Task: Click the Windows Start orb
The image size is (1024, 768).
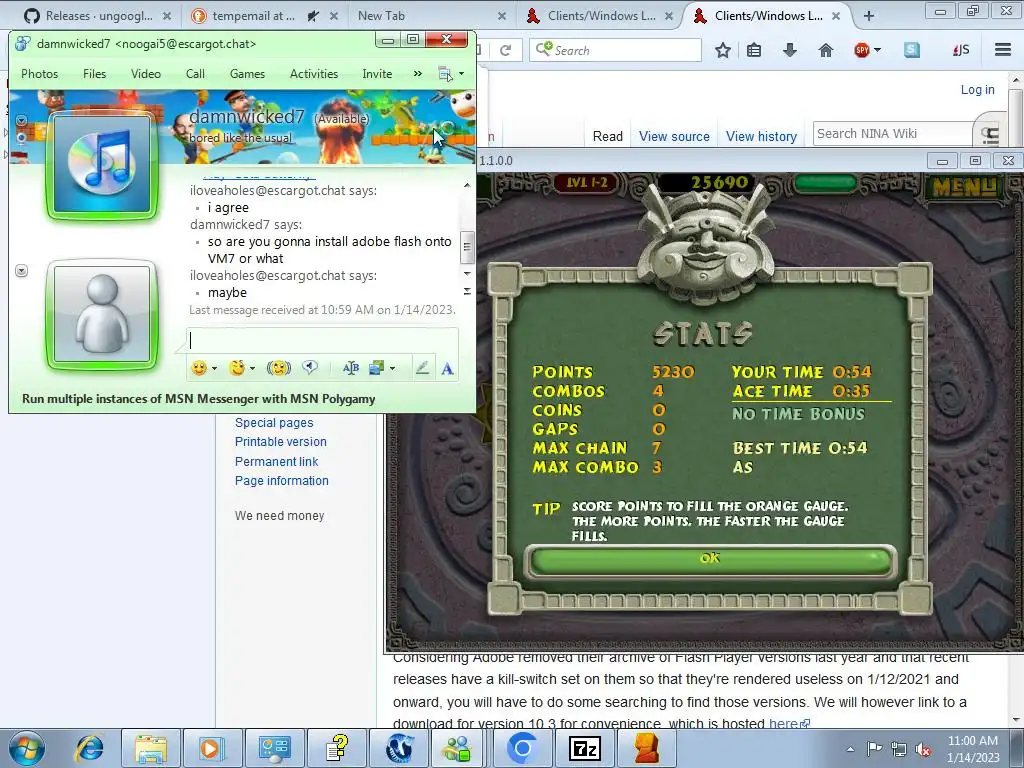Action: pos(27,749)
